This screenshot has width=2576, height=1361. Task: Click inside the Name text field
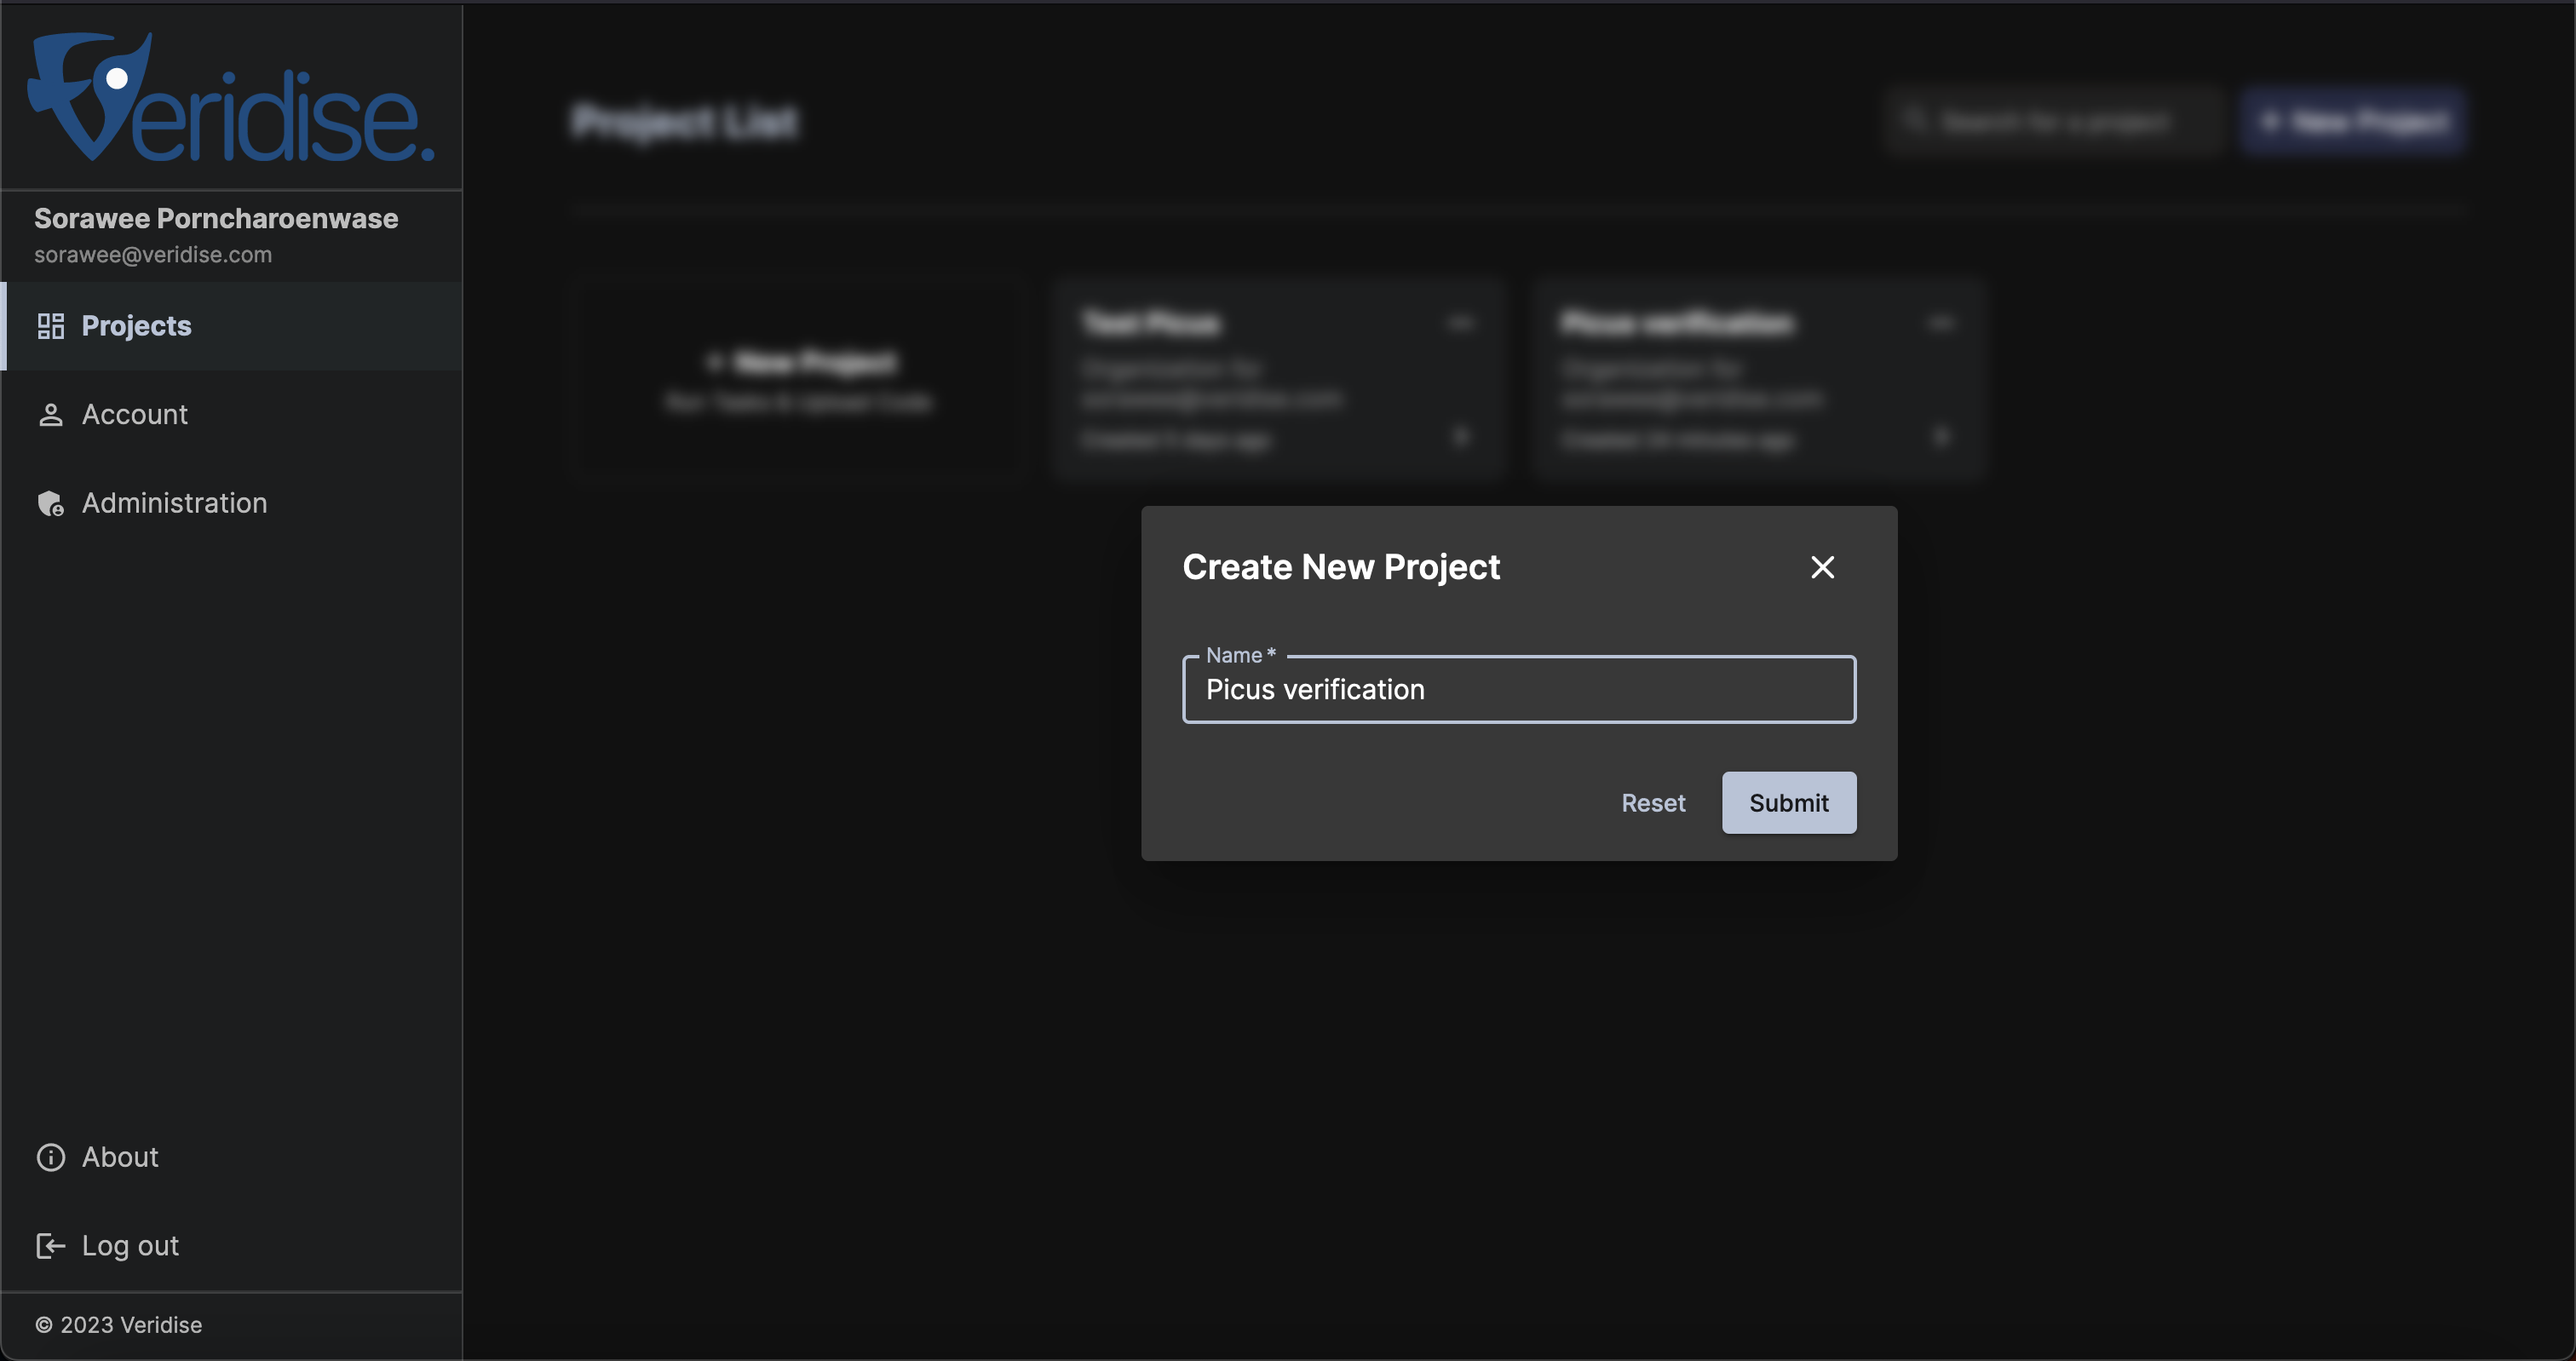point(1518,690)
